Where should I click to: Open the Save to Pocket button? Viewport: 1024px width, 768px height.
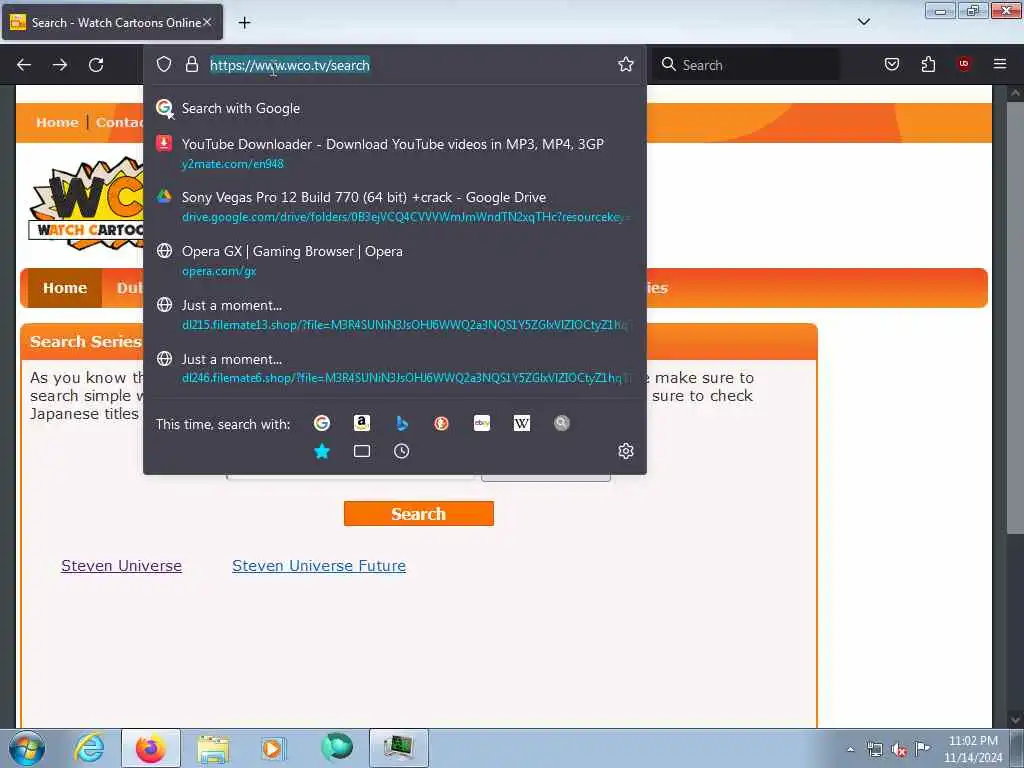(x=891, y=64)
